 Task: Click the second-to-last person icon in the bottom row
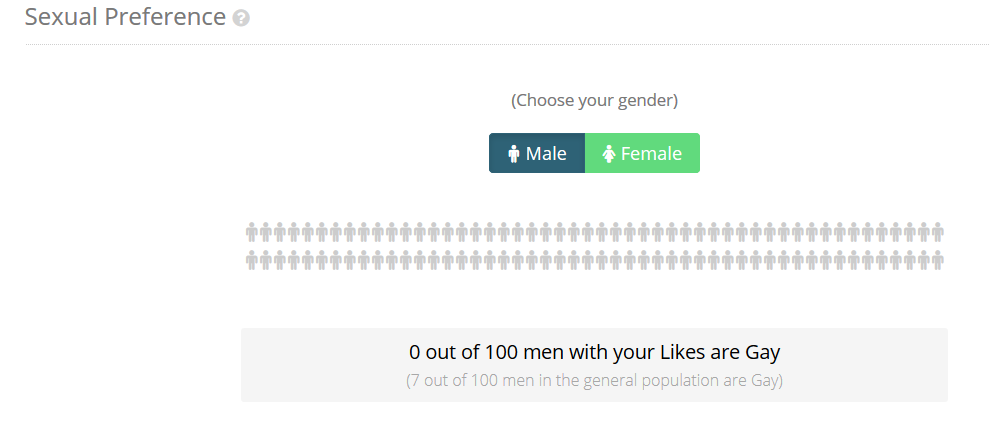pyautogui.click(x=924, y=260)
